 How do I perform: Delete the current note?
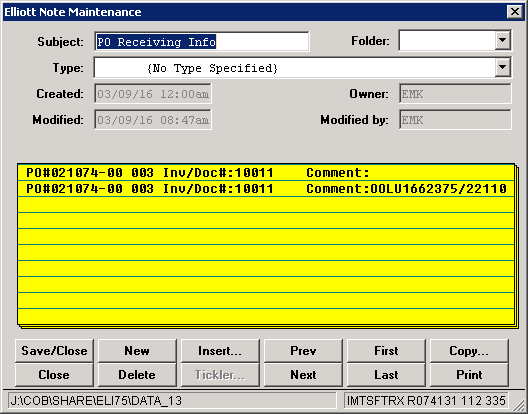(137, 375)
